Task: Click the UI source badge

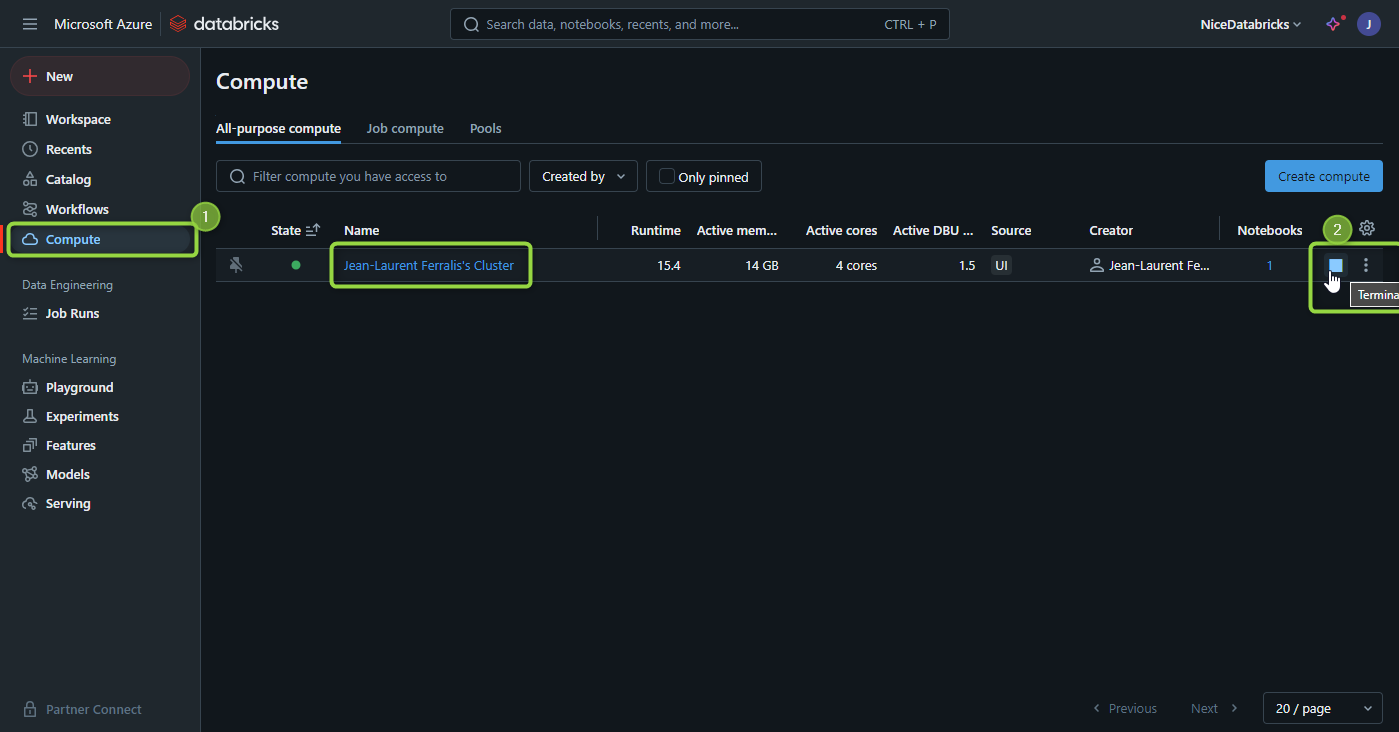Action: [1001, 265]
